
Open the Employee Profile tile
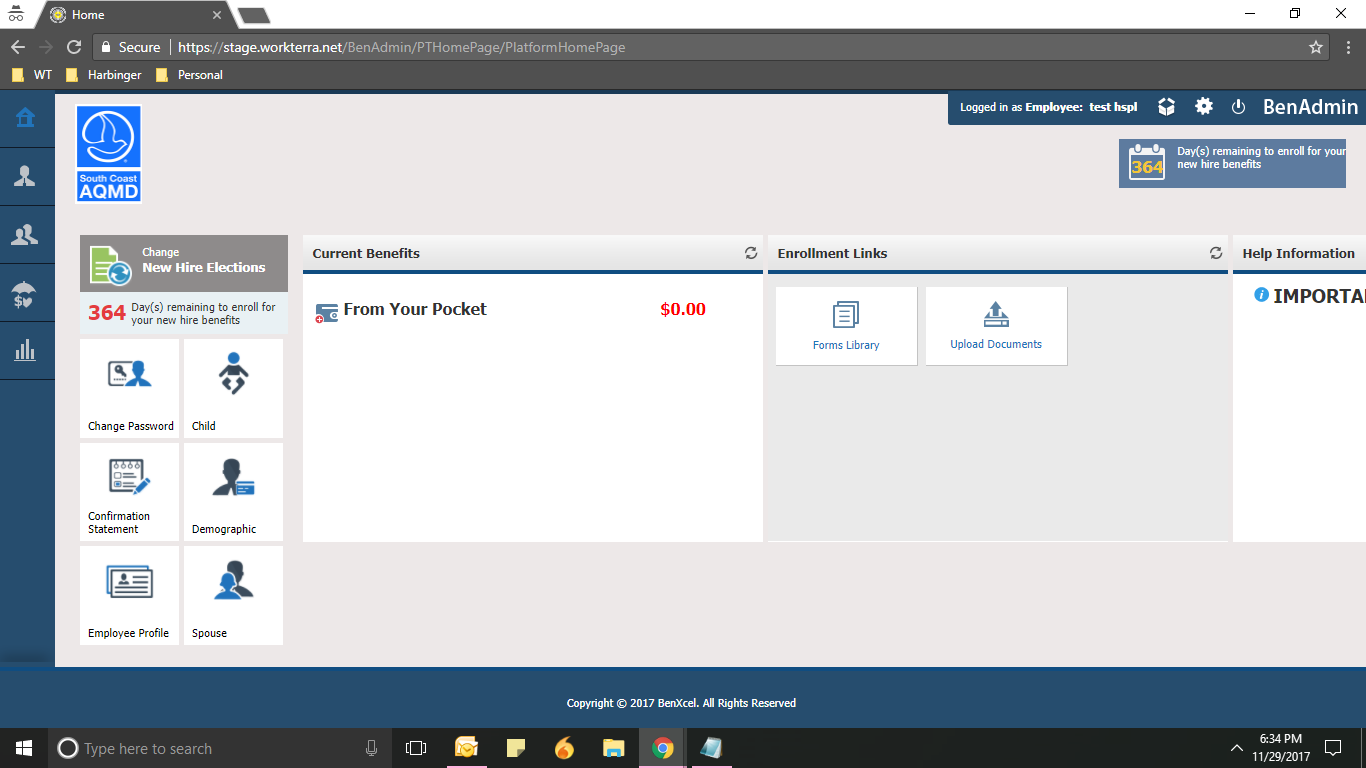pos(130,595)
